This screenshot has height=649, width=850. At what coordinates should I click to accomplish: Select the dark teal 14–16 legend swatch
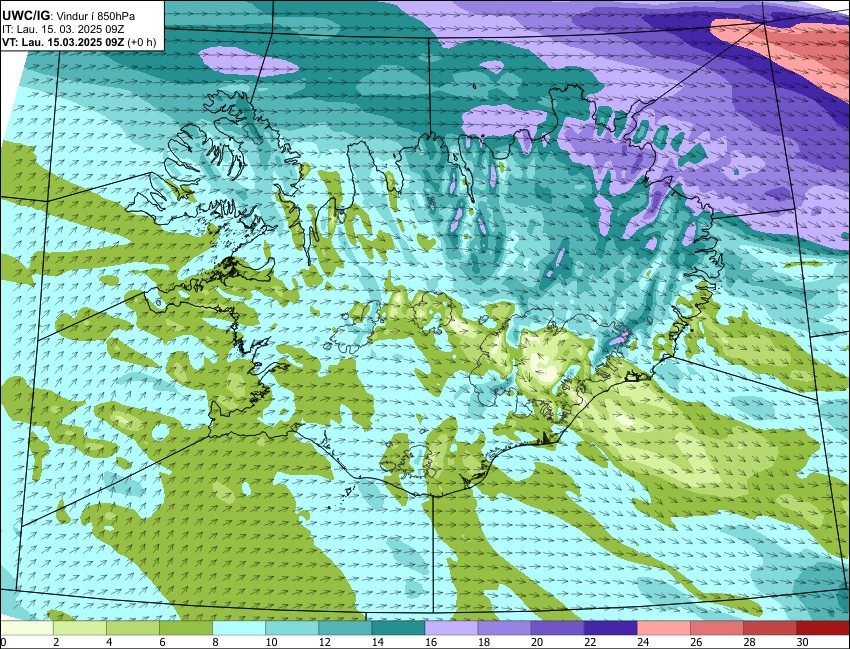tap(398, 628)
